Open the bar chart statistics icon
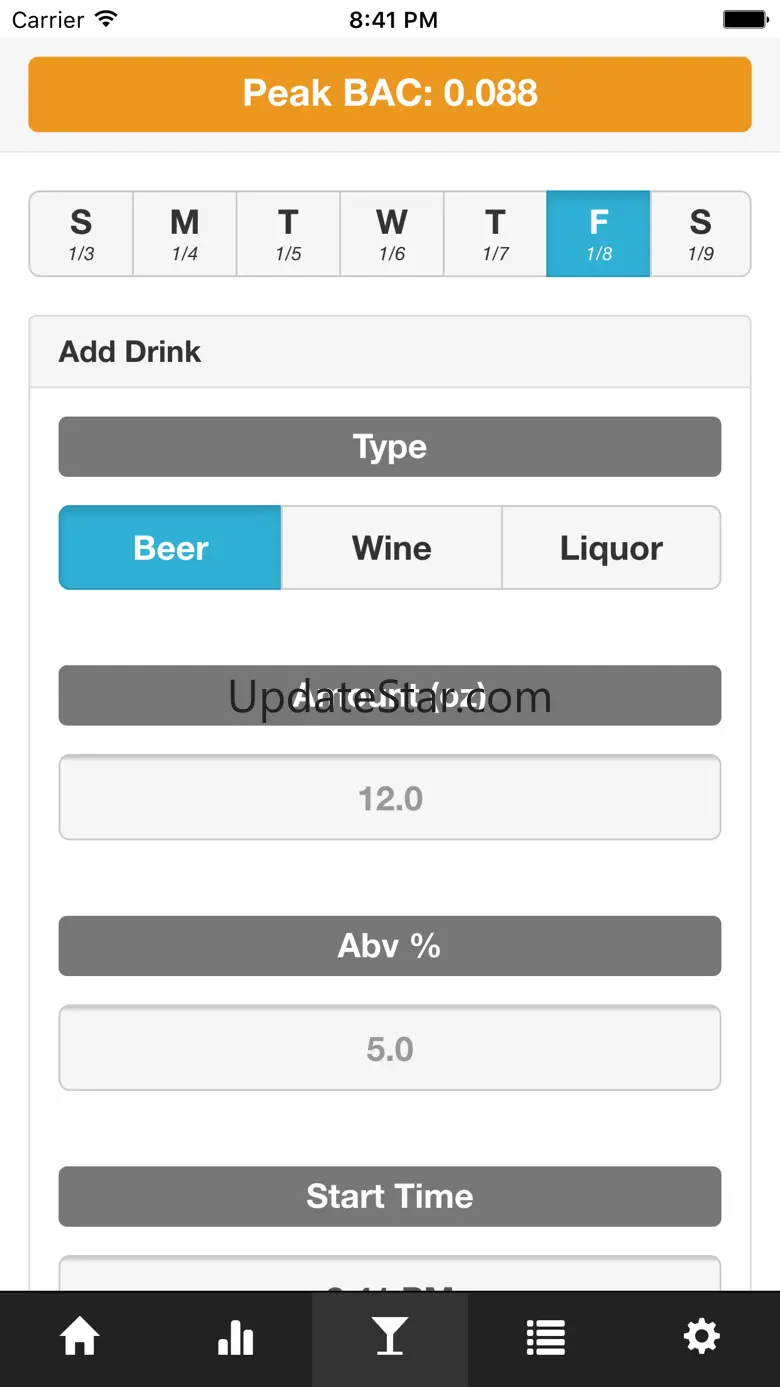The width and height of the screenshot is (780, 1387). [235, 1337]
